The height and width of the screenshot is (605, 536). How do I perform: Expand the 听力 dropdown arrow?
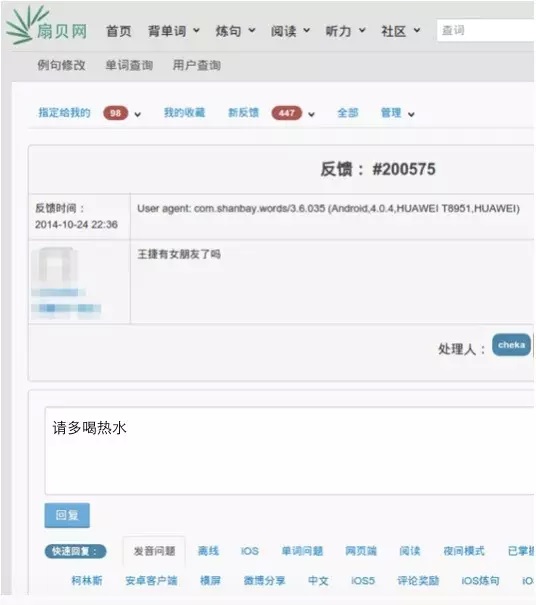pos(362,30)
